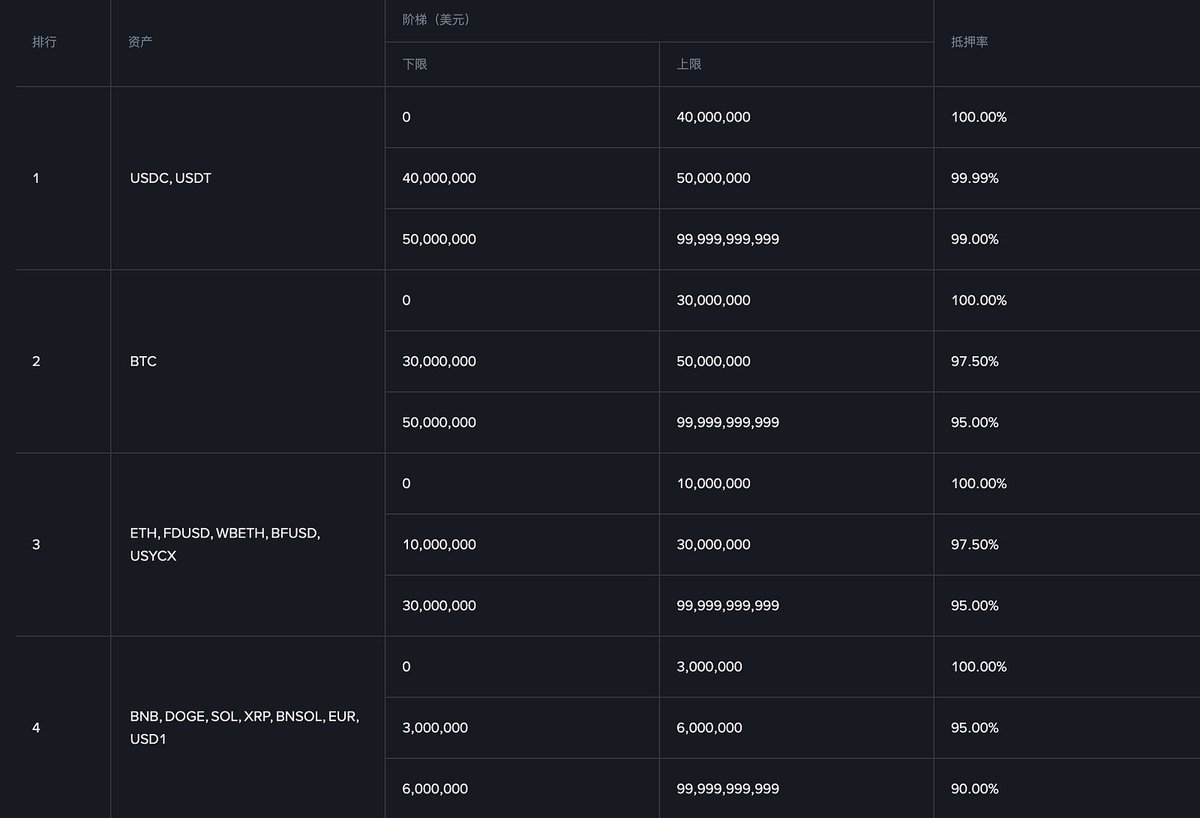Click upper limit 3,000,000 in BNB 100.00% row

709,666
